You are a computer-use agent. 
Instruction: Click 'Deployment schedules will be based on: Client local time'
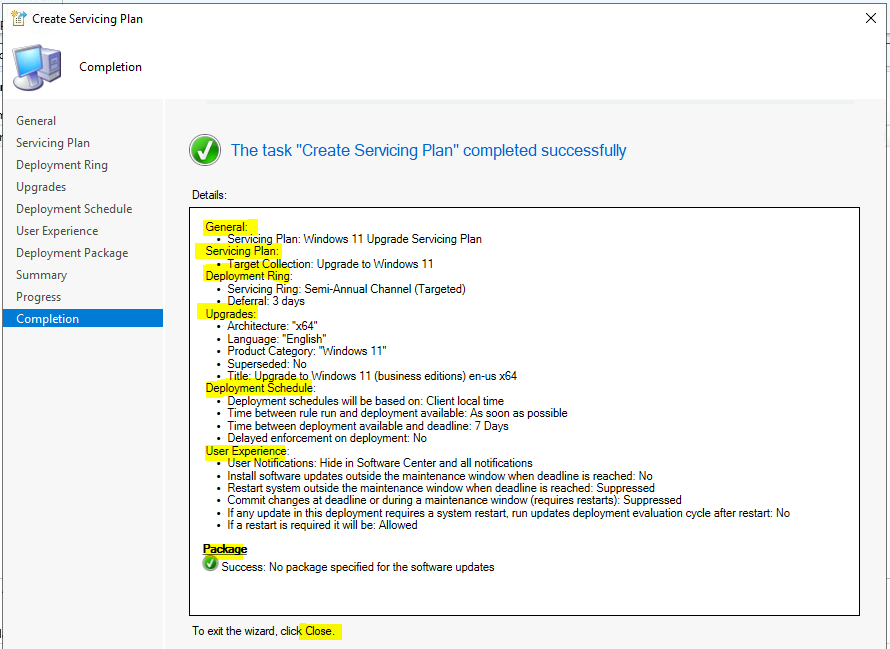tap(365, 401)
